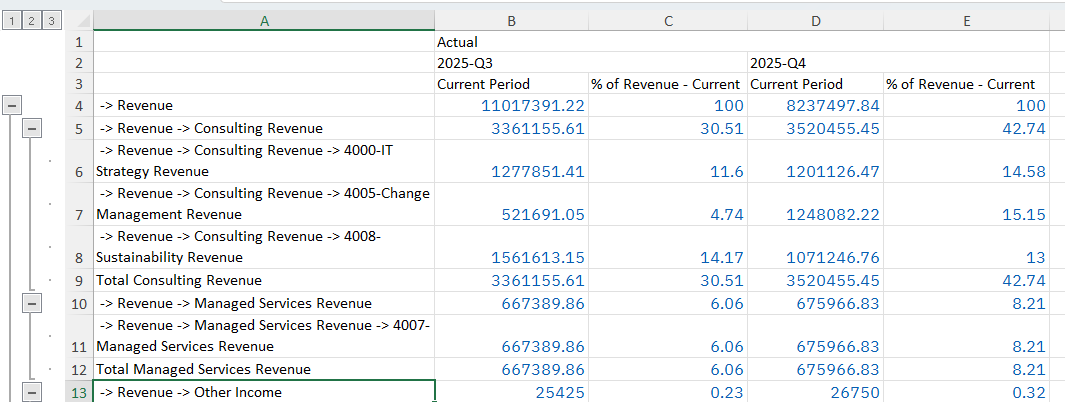Image resolution: width=1065 pixels, height=402 pixels.
Task: Collapse the Other Income group at row 13
Action: coord(32,392)
